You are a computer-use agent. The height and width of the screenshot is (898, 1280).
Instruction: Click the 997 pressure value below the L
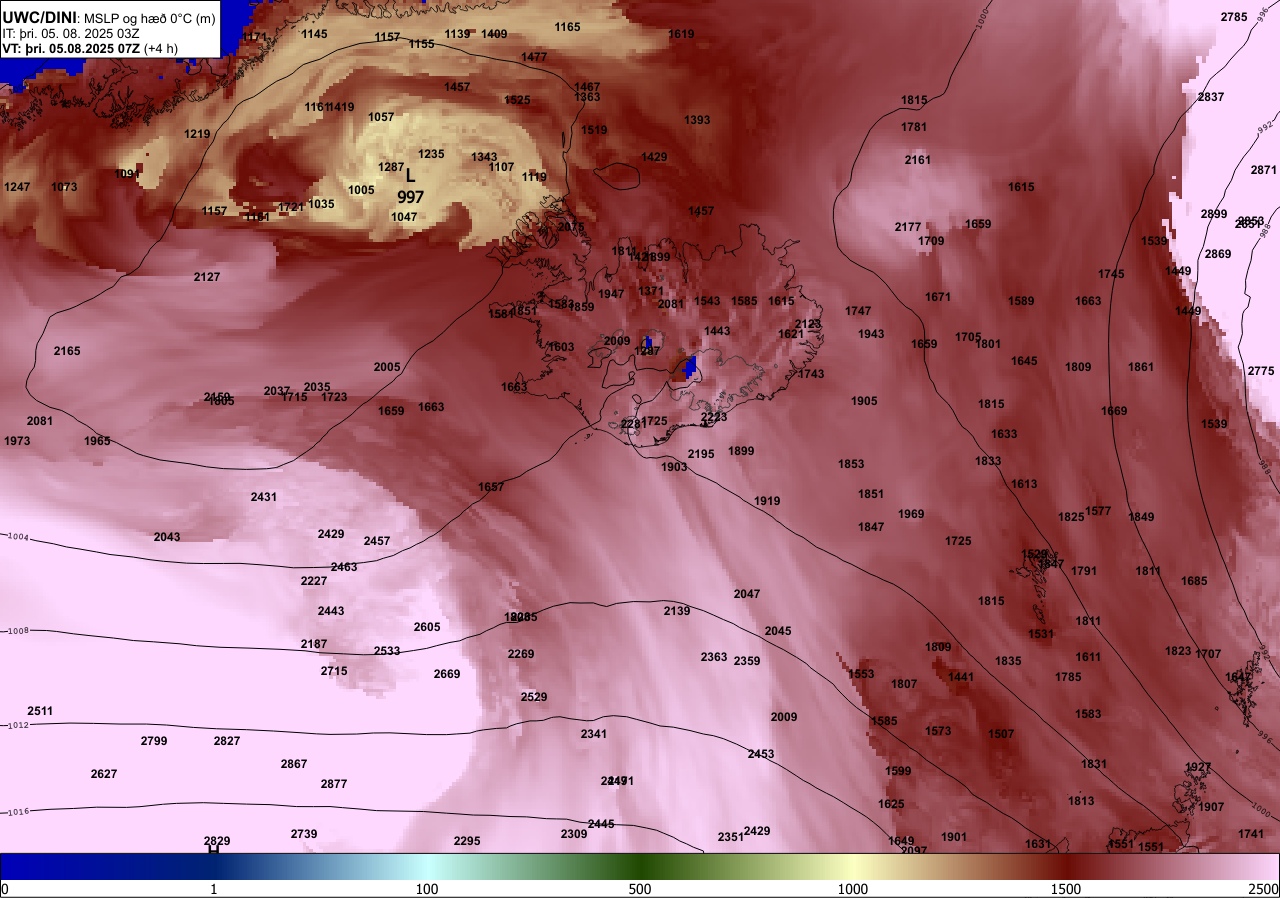[410, 198]
